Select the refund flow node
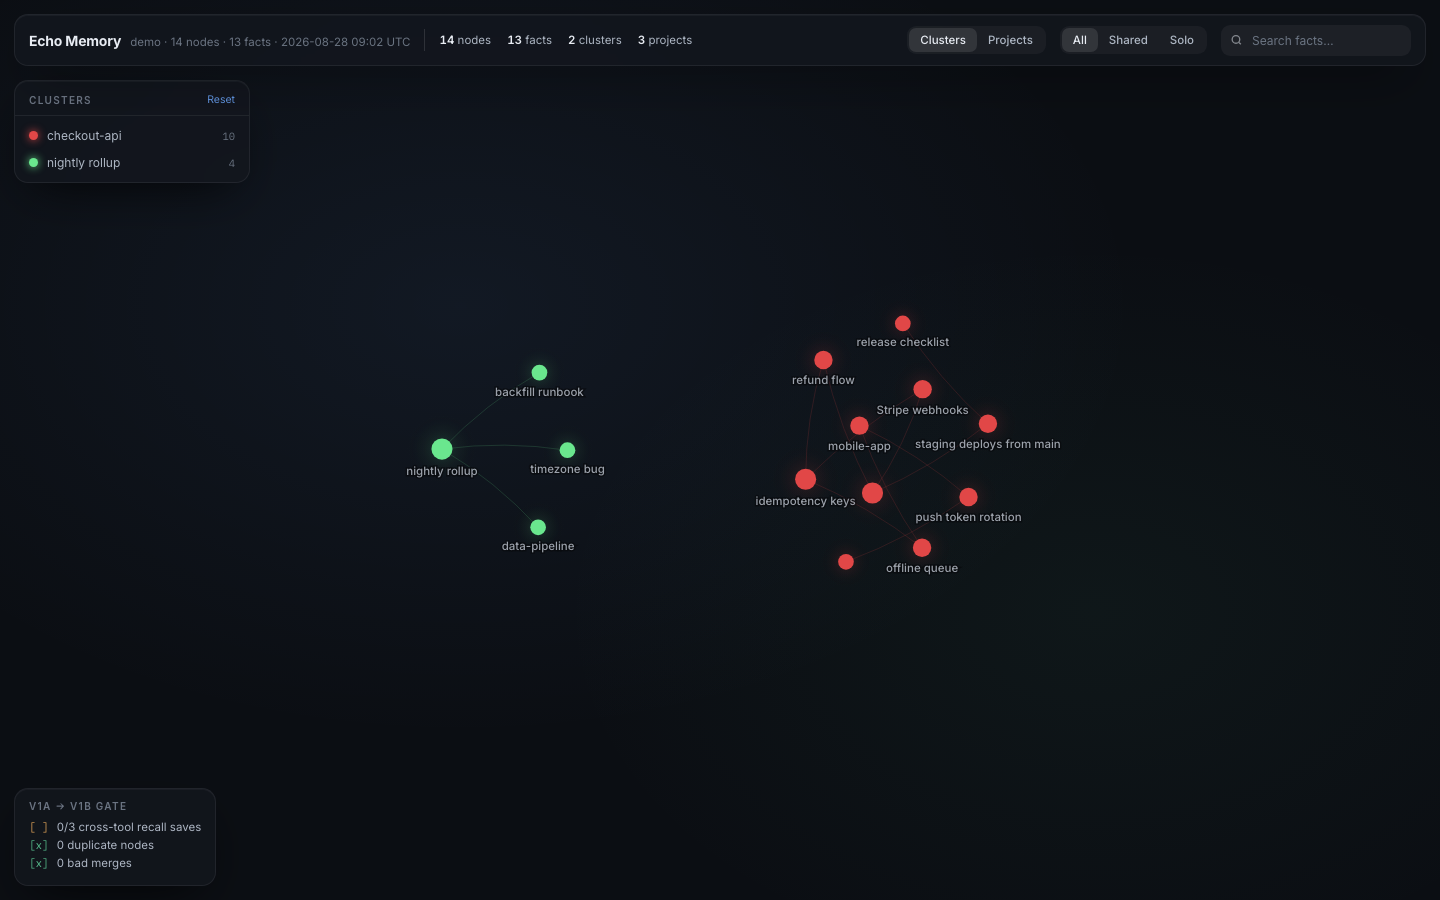 (823, 360)
